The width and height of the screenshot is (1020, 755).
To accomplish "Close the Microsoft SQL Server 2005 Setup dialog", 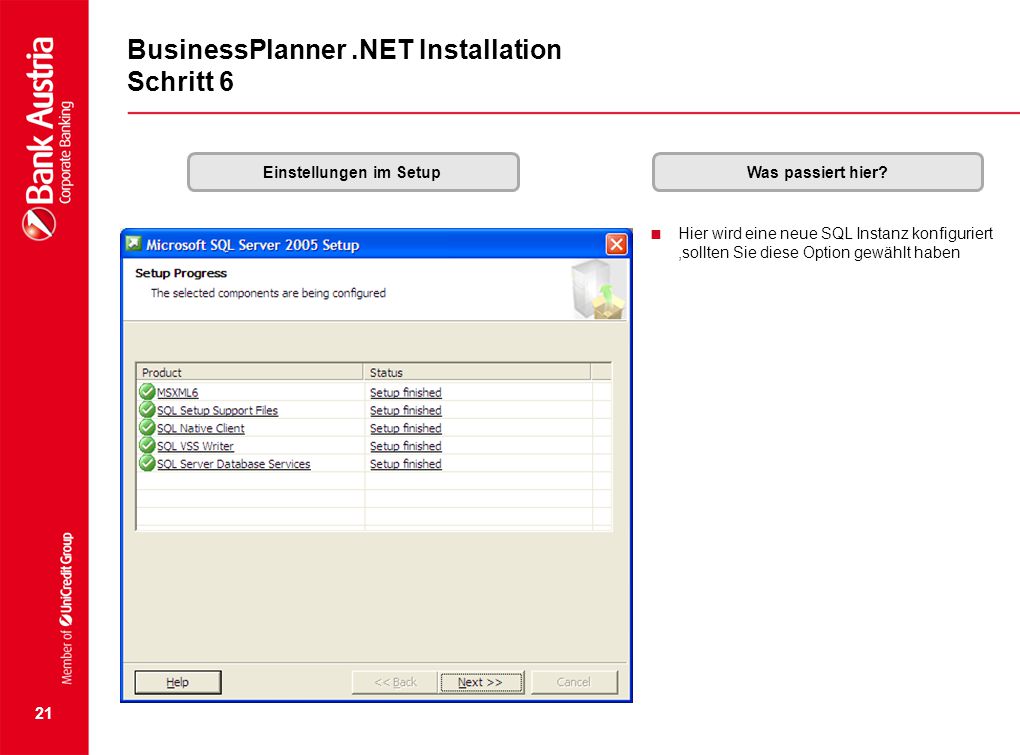I will pos(616,245).
